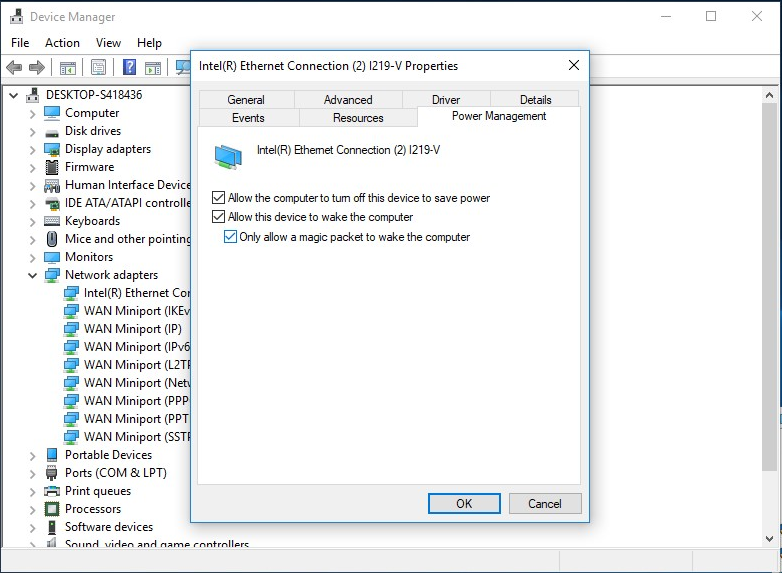782x573 pixels.
Task: Expand the Computer category
Action: [32, 114]
